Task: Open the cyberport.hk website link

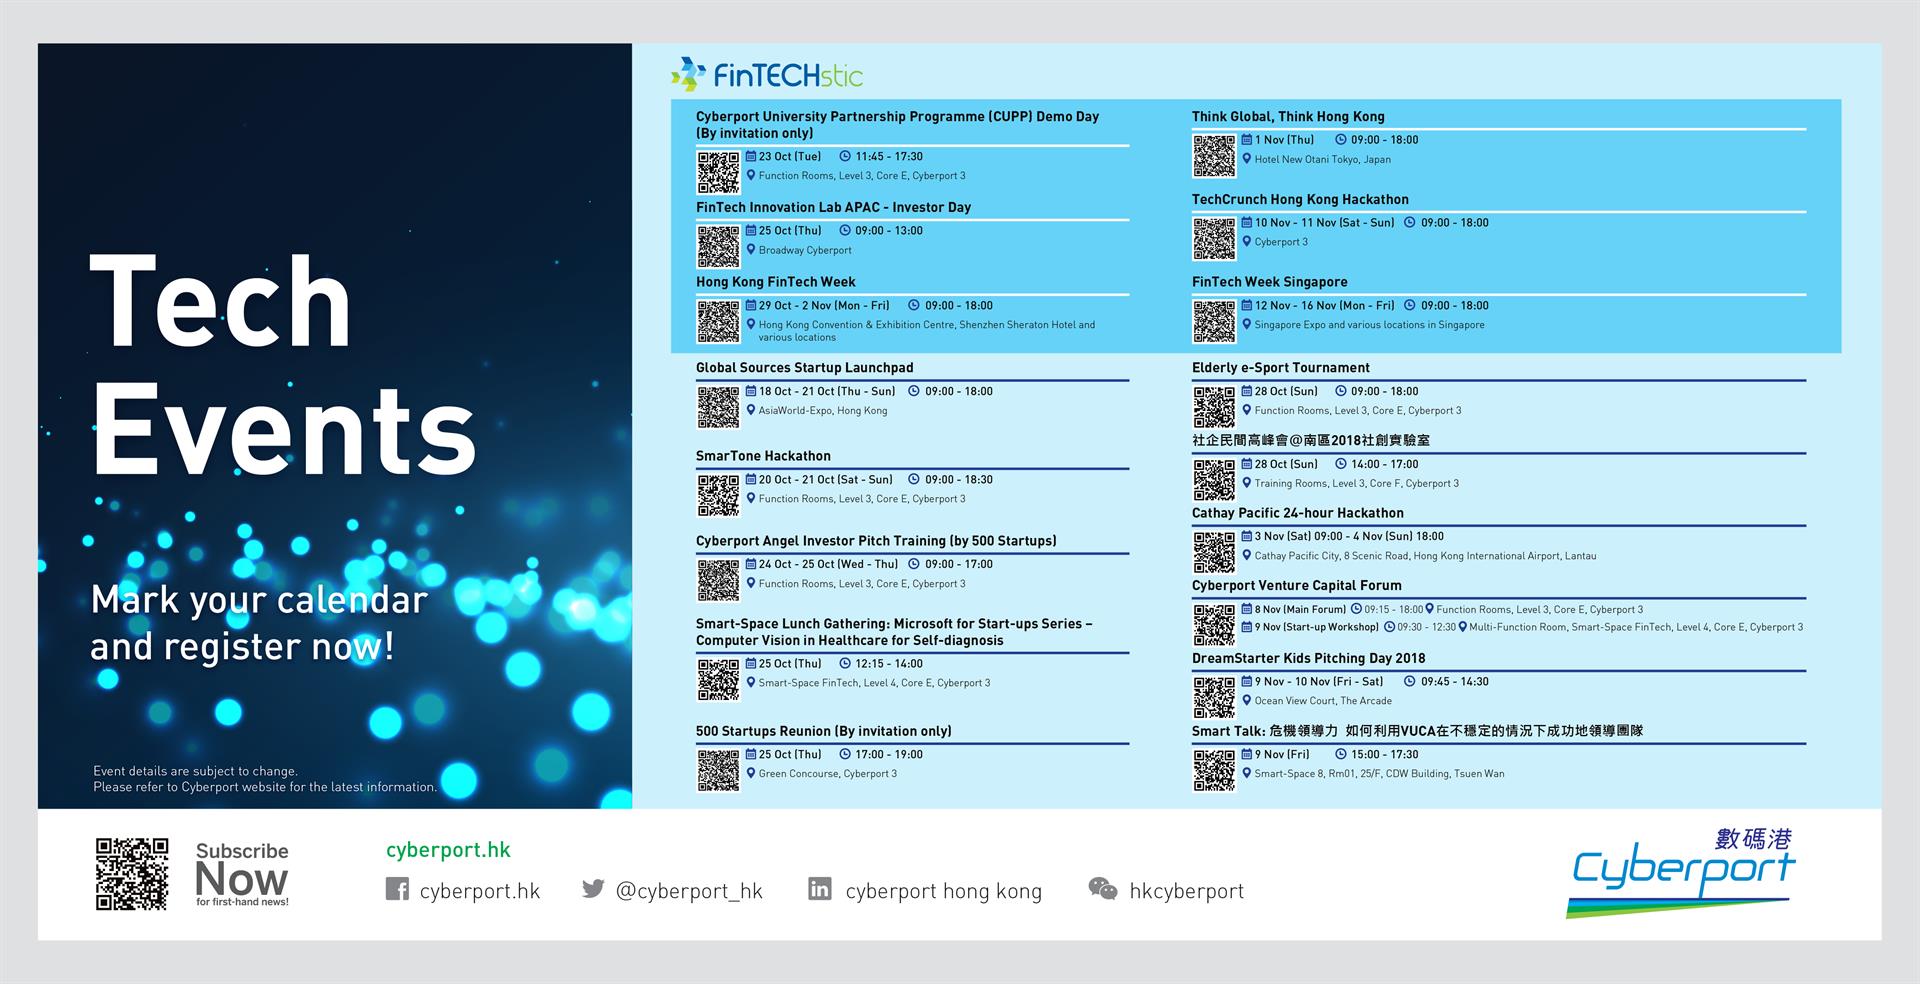Action: 448,850
